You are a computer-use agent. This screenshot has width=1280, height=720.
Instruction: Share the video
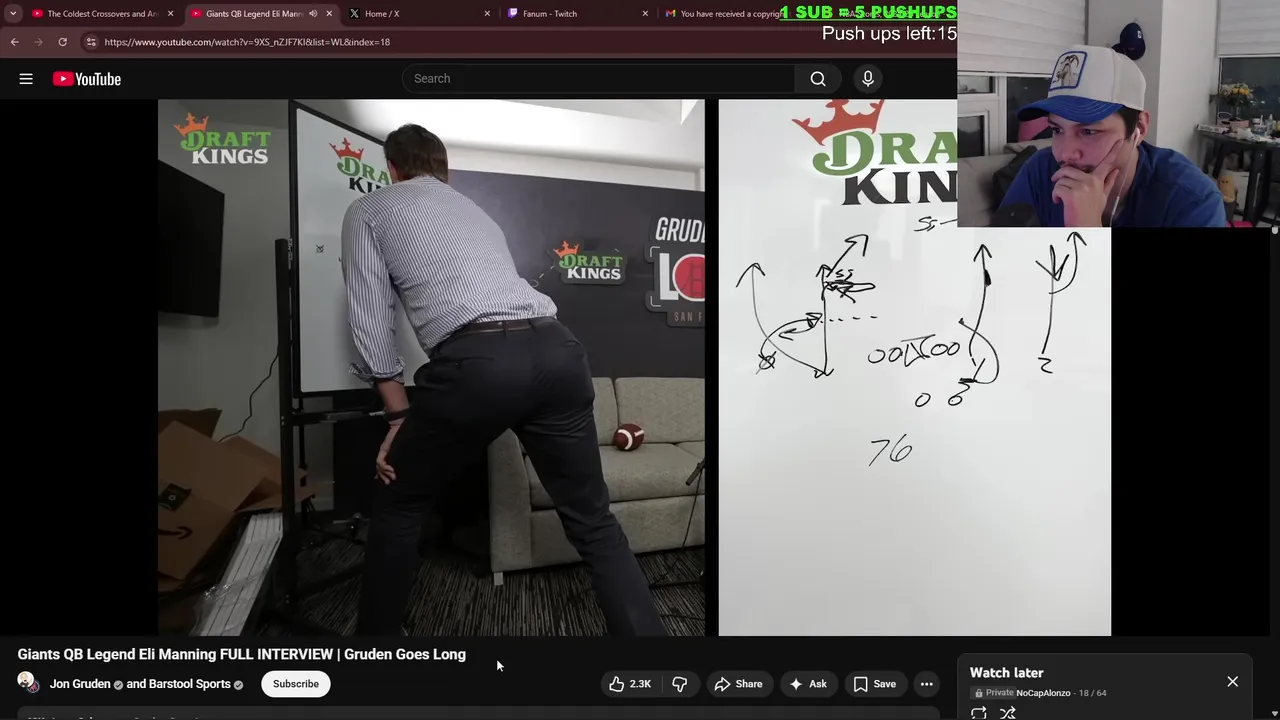pos(738,684)
